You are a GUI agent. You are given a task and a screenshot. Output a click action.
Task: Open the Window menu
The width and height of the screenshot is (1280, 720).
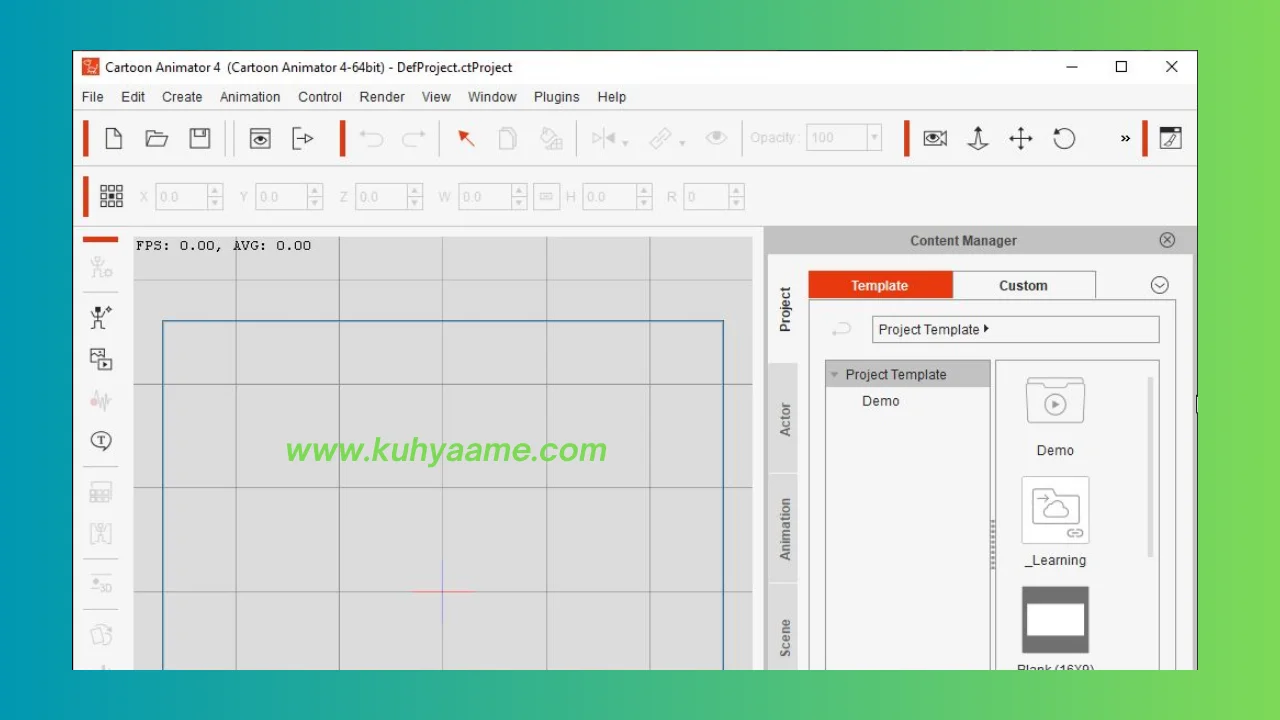coord(492,97)
